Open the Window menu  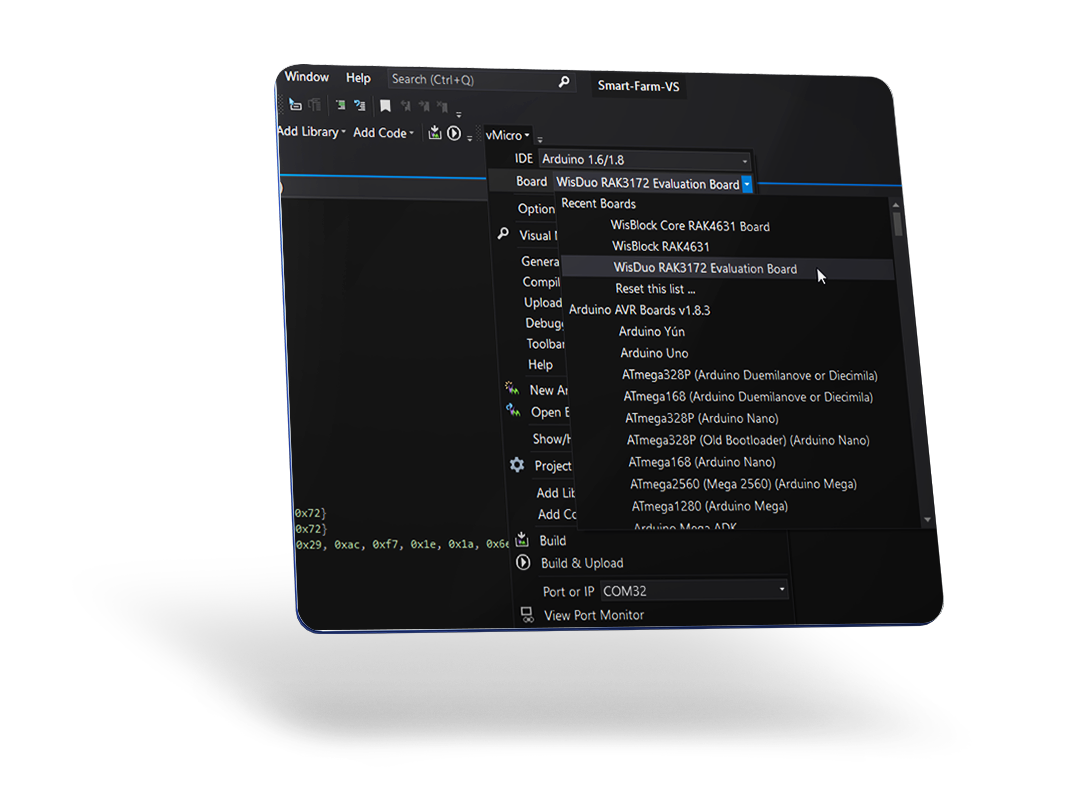(x=307, y=76)
